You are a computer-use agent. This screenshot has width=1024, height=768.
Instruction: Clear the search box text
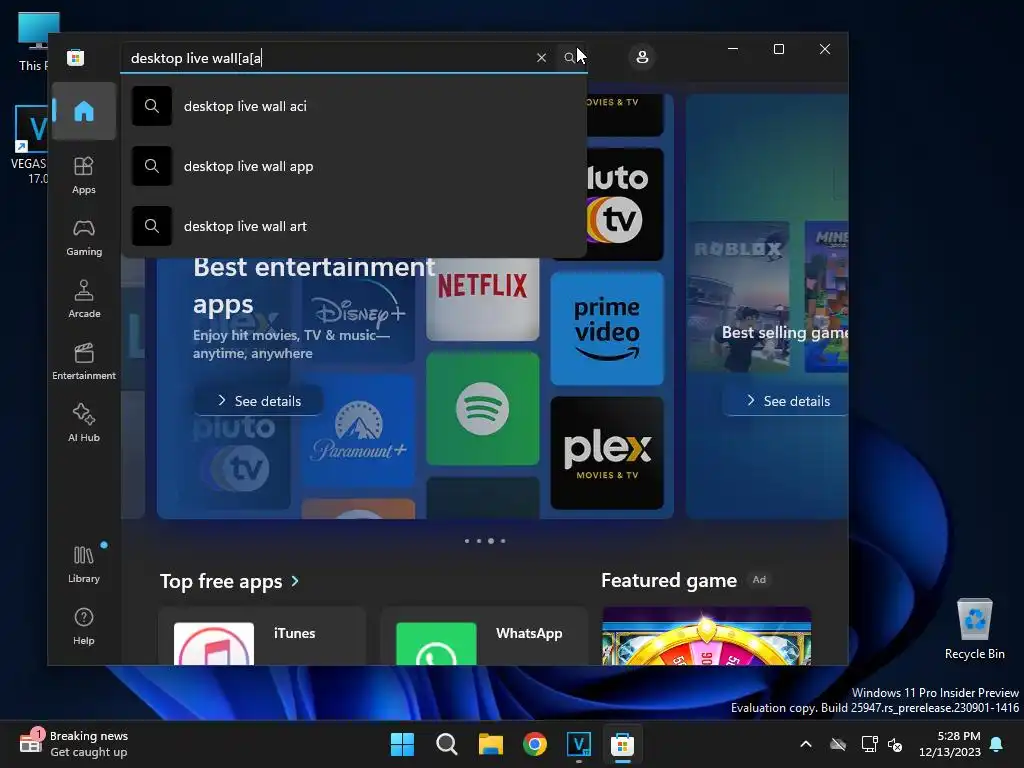coord(541,57)
